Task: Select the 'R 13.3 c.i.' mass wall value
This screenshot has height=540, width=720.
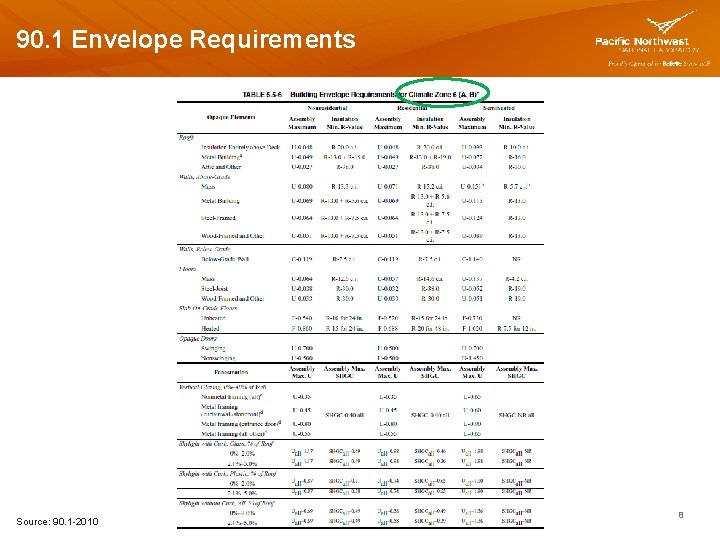Action: coord(344,187)
